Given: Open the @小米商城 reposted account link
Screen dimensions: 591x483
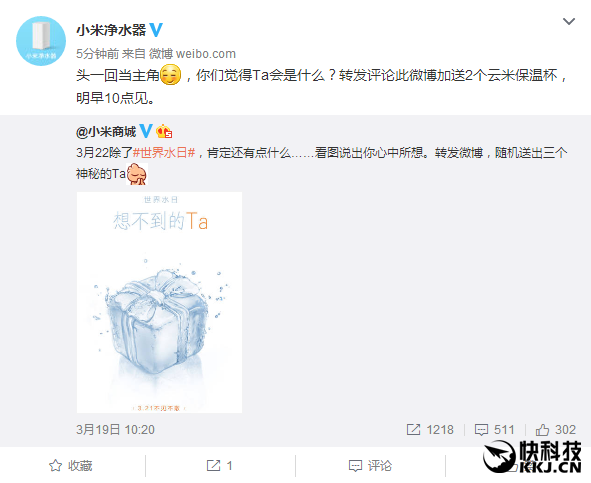Looking at the screenshot, I should 106,132.
